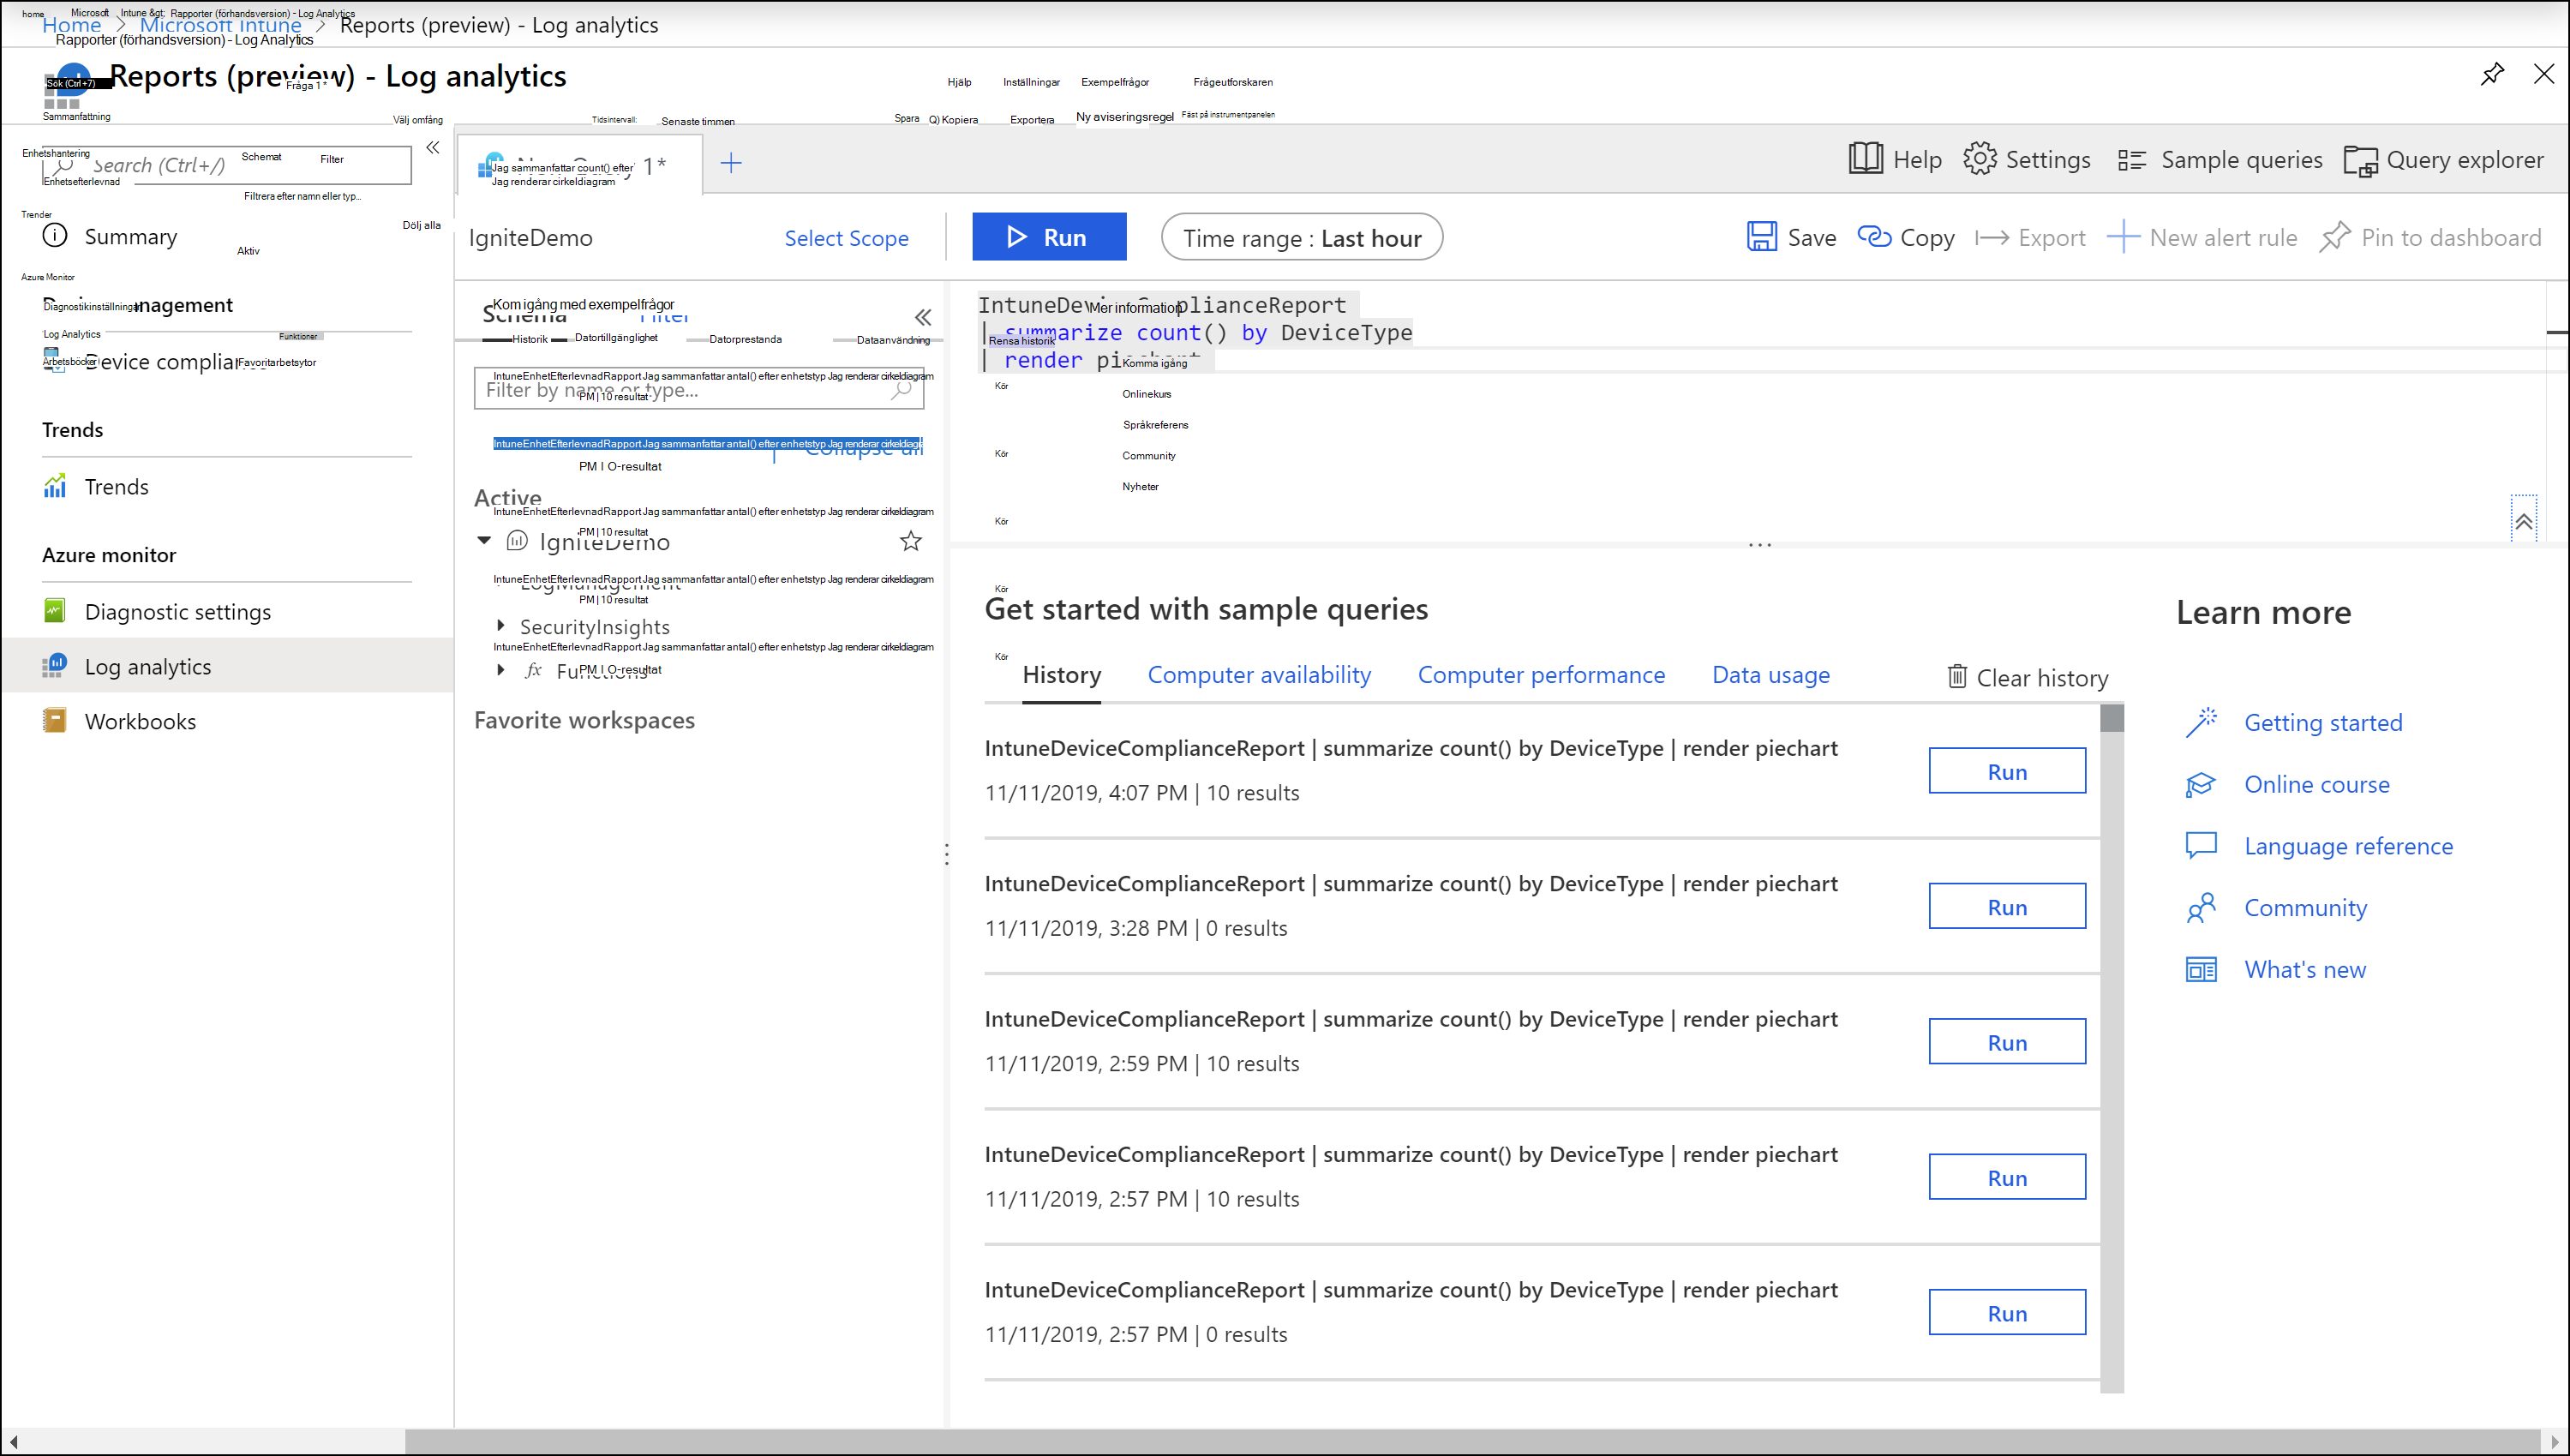Click the Online course link
2570x1456 pixels.
tap(2315, 783)
